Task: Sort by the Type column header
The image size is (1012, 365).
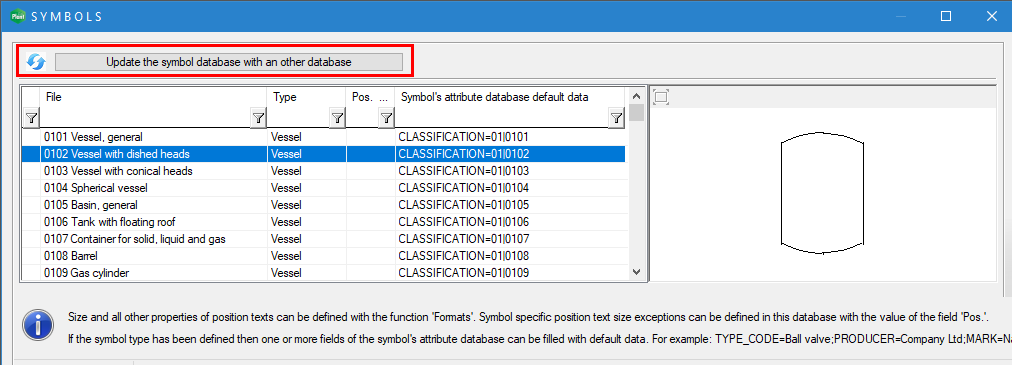Action: click(307, 97)
